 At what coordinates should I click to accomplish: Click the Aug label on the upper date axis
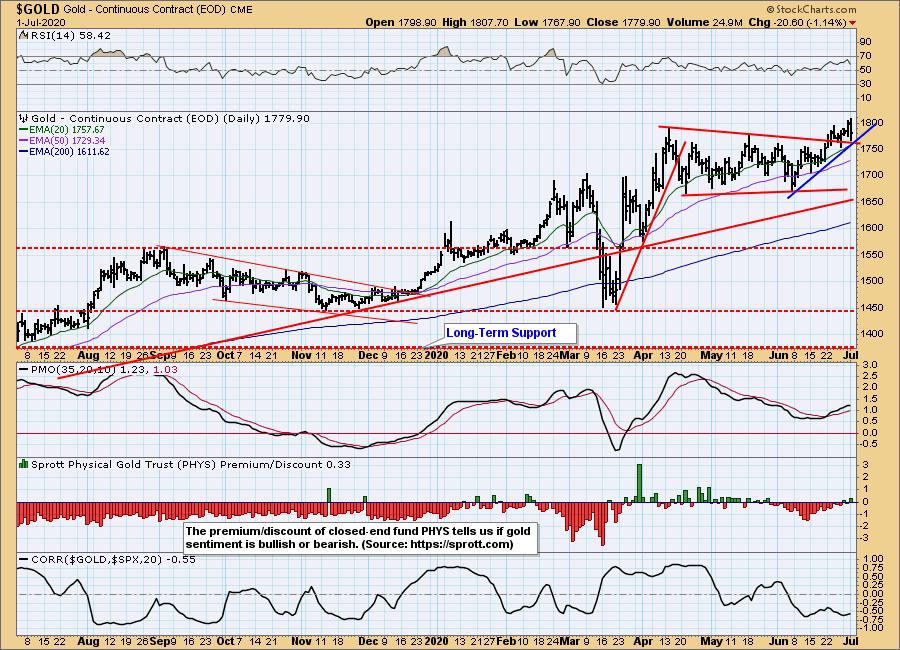[x=88, y=355]
